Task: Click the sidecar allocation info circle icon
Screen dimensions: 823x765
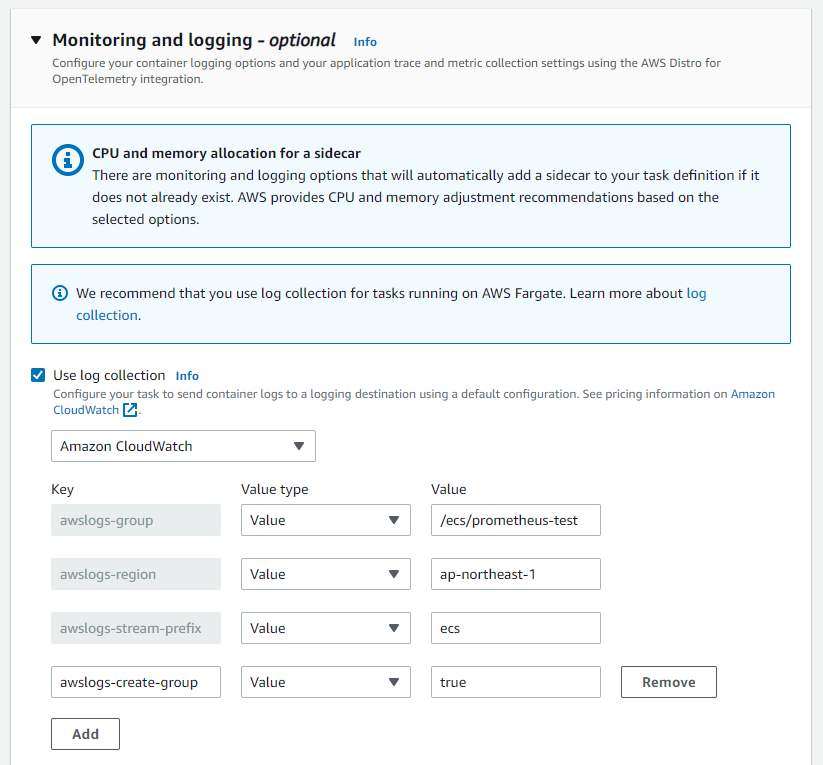Action: 67,159
